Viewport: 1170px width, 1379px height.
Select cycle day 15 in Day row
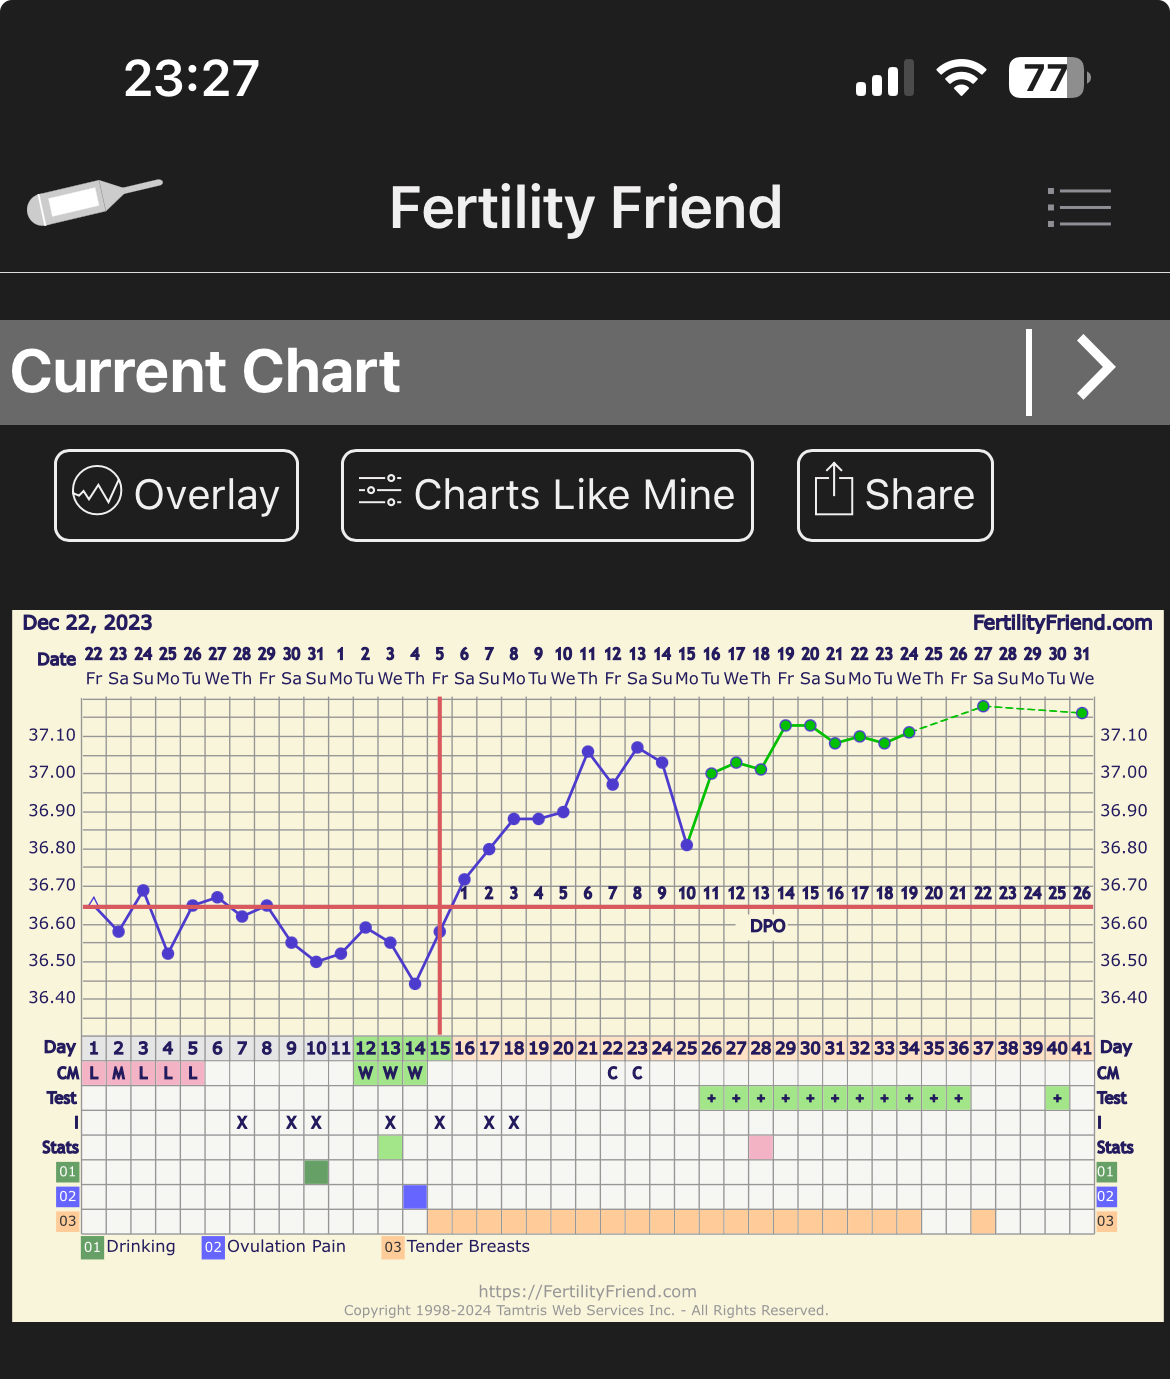[x=440, y=1048]
